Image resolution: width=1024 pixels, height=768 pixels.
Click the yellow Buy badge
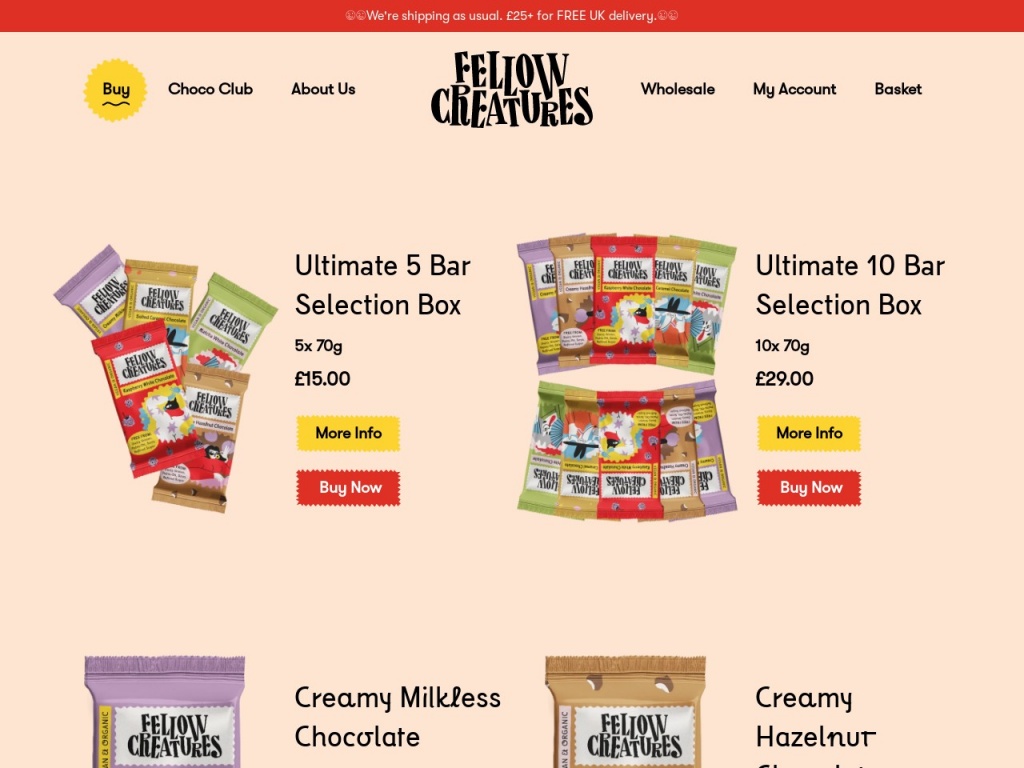[x=115, y=89]
